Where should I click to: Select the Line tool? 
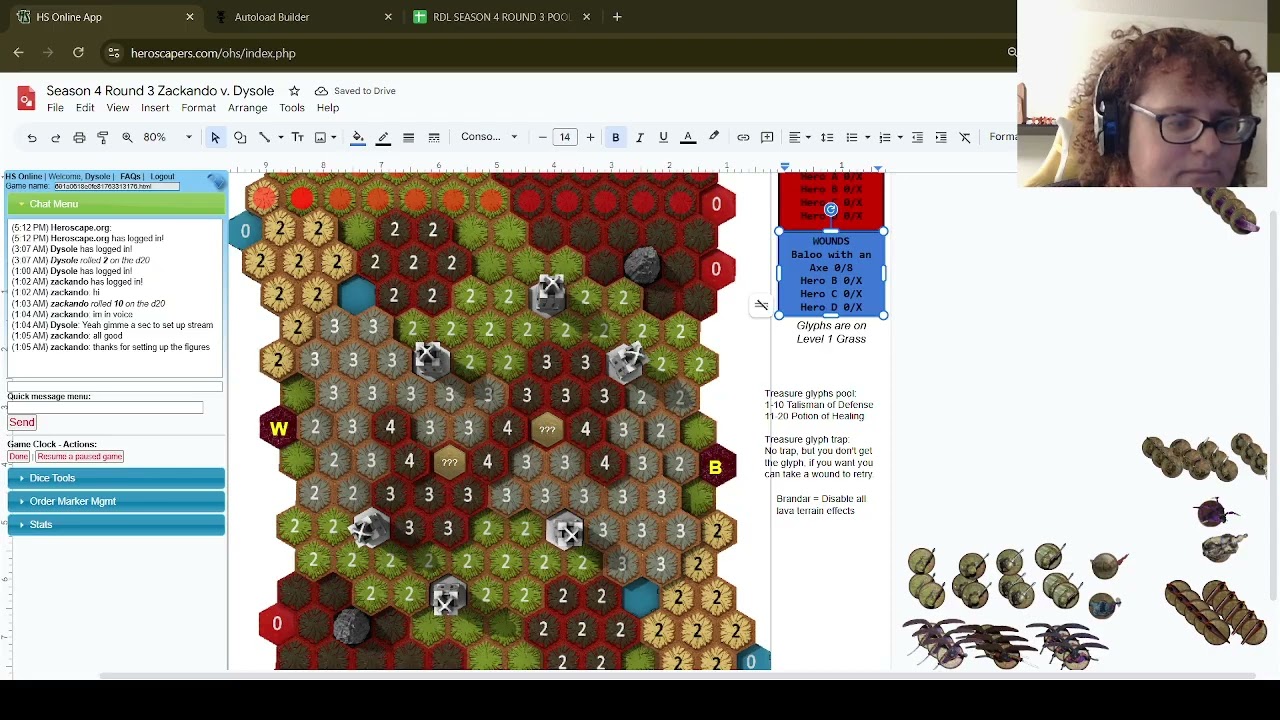pos(264,137)
